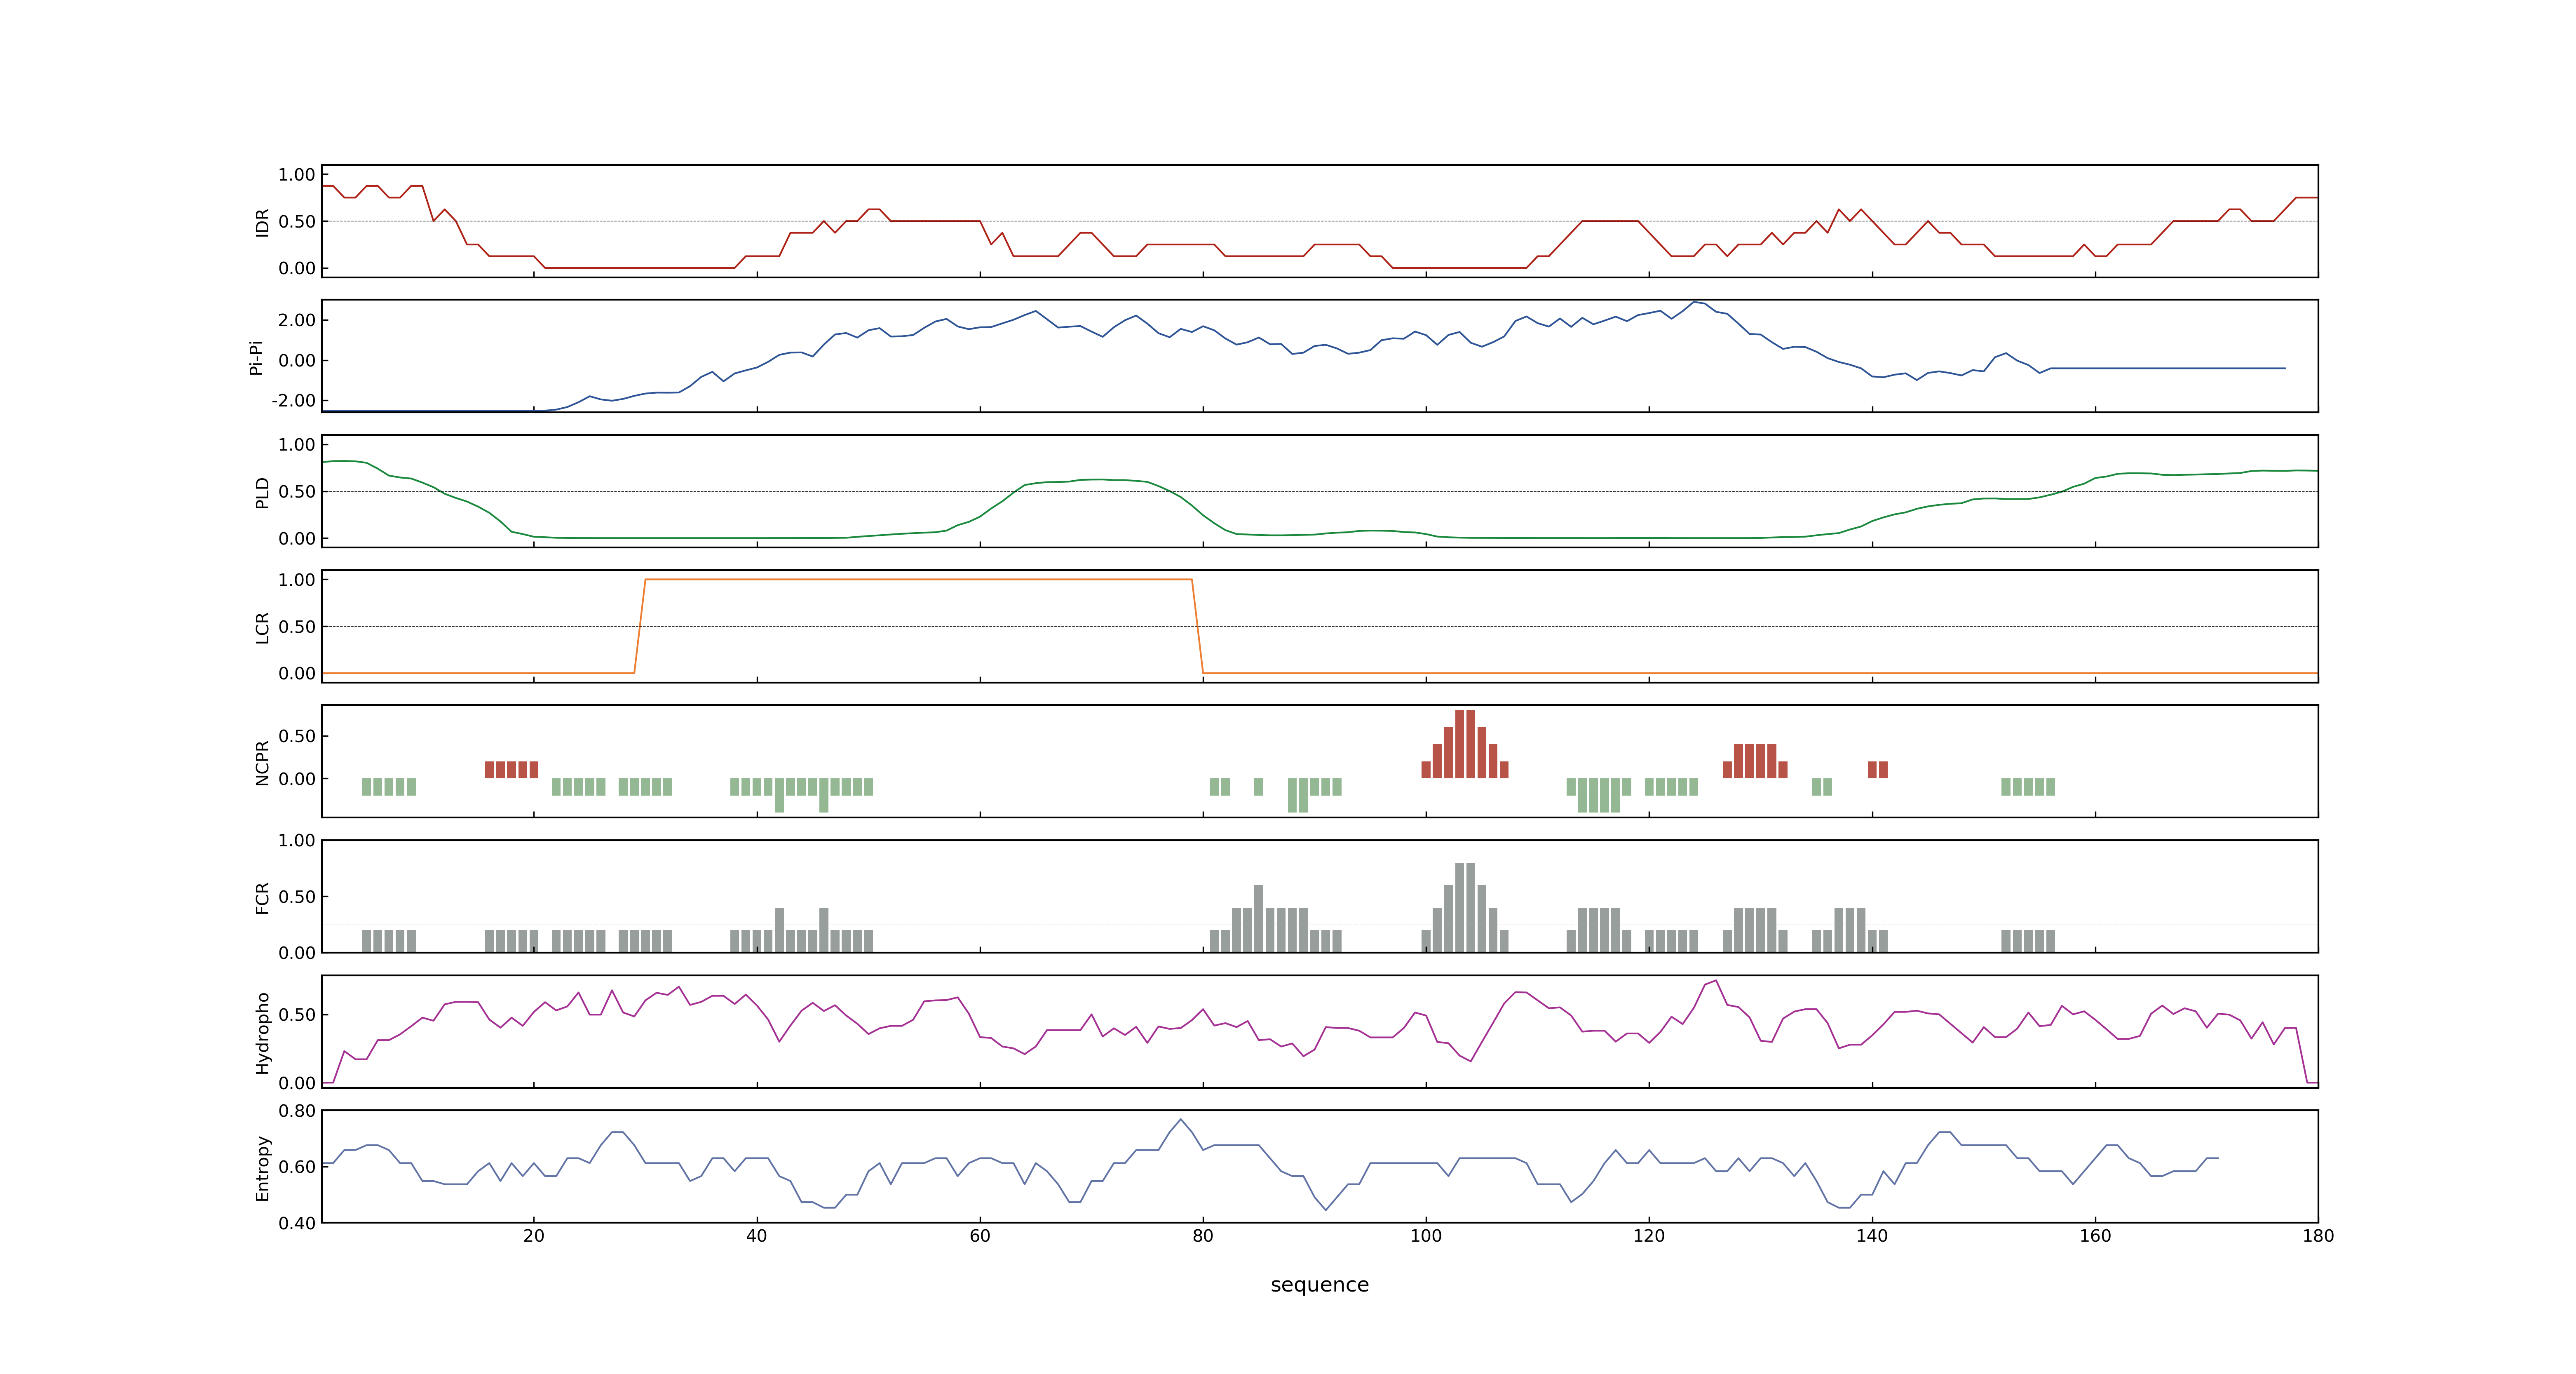Click x-axis tick label 180
Screen dimensions: 2576x1374
pos(2318,1236)
